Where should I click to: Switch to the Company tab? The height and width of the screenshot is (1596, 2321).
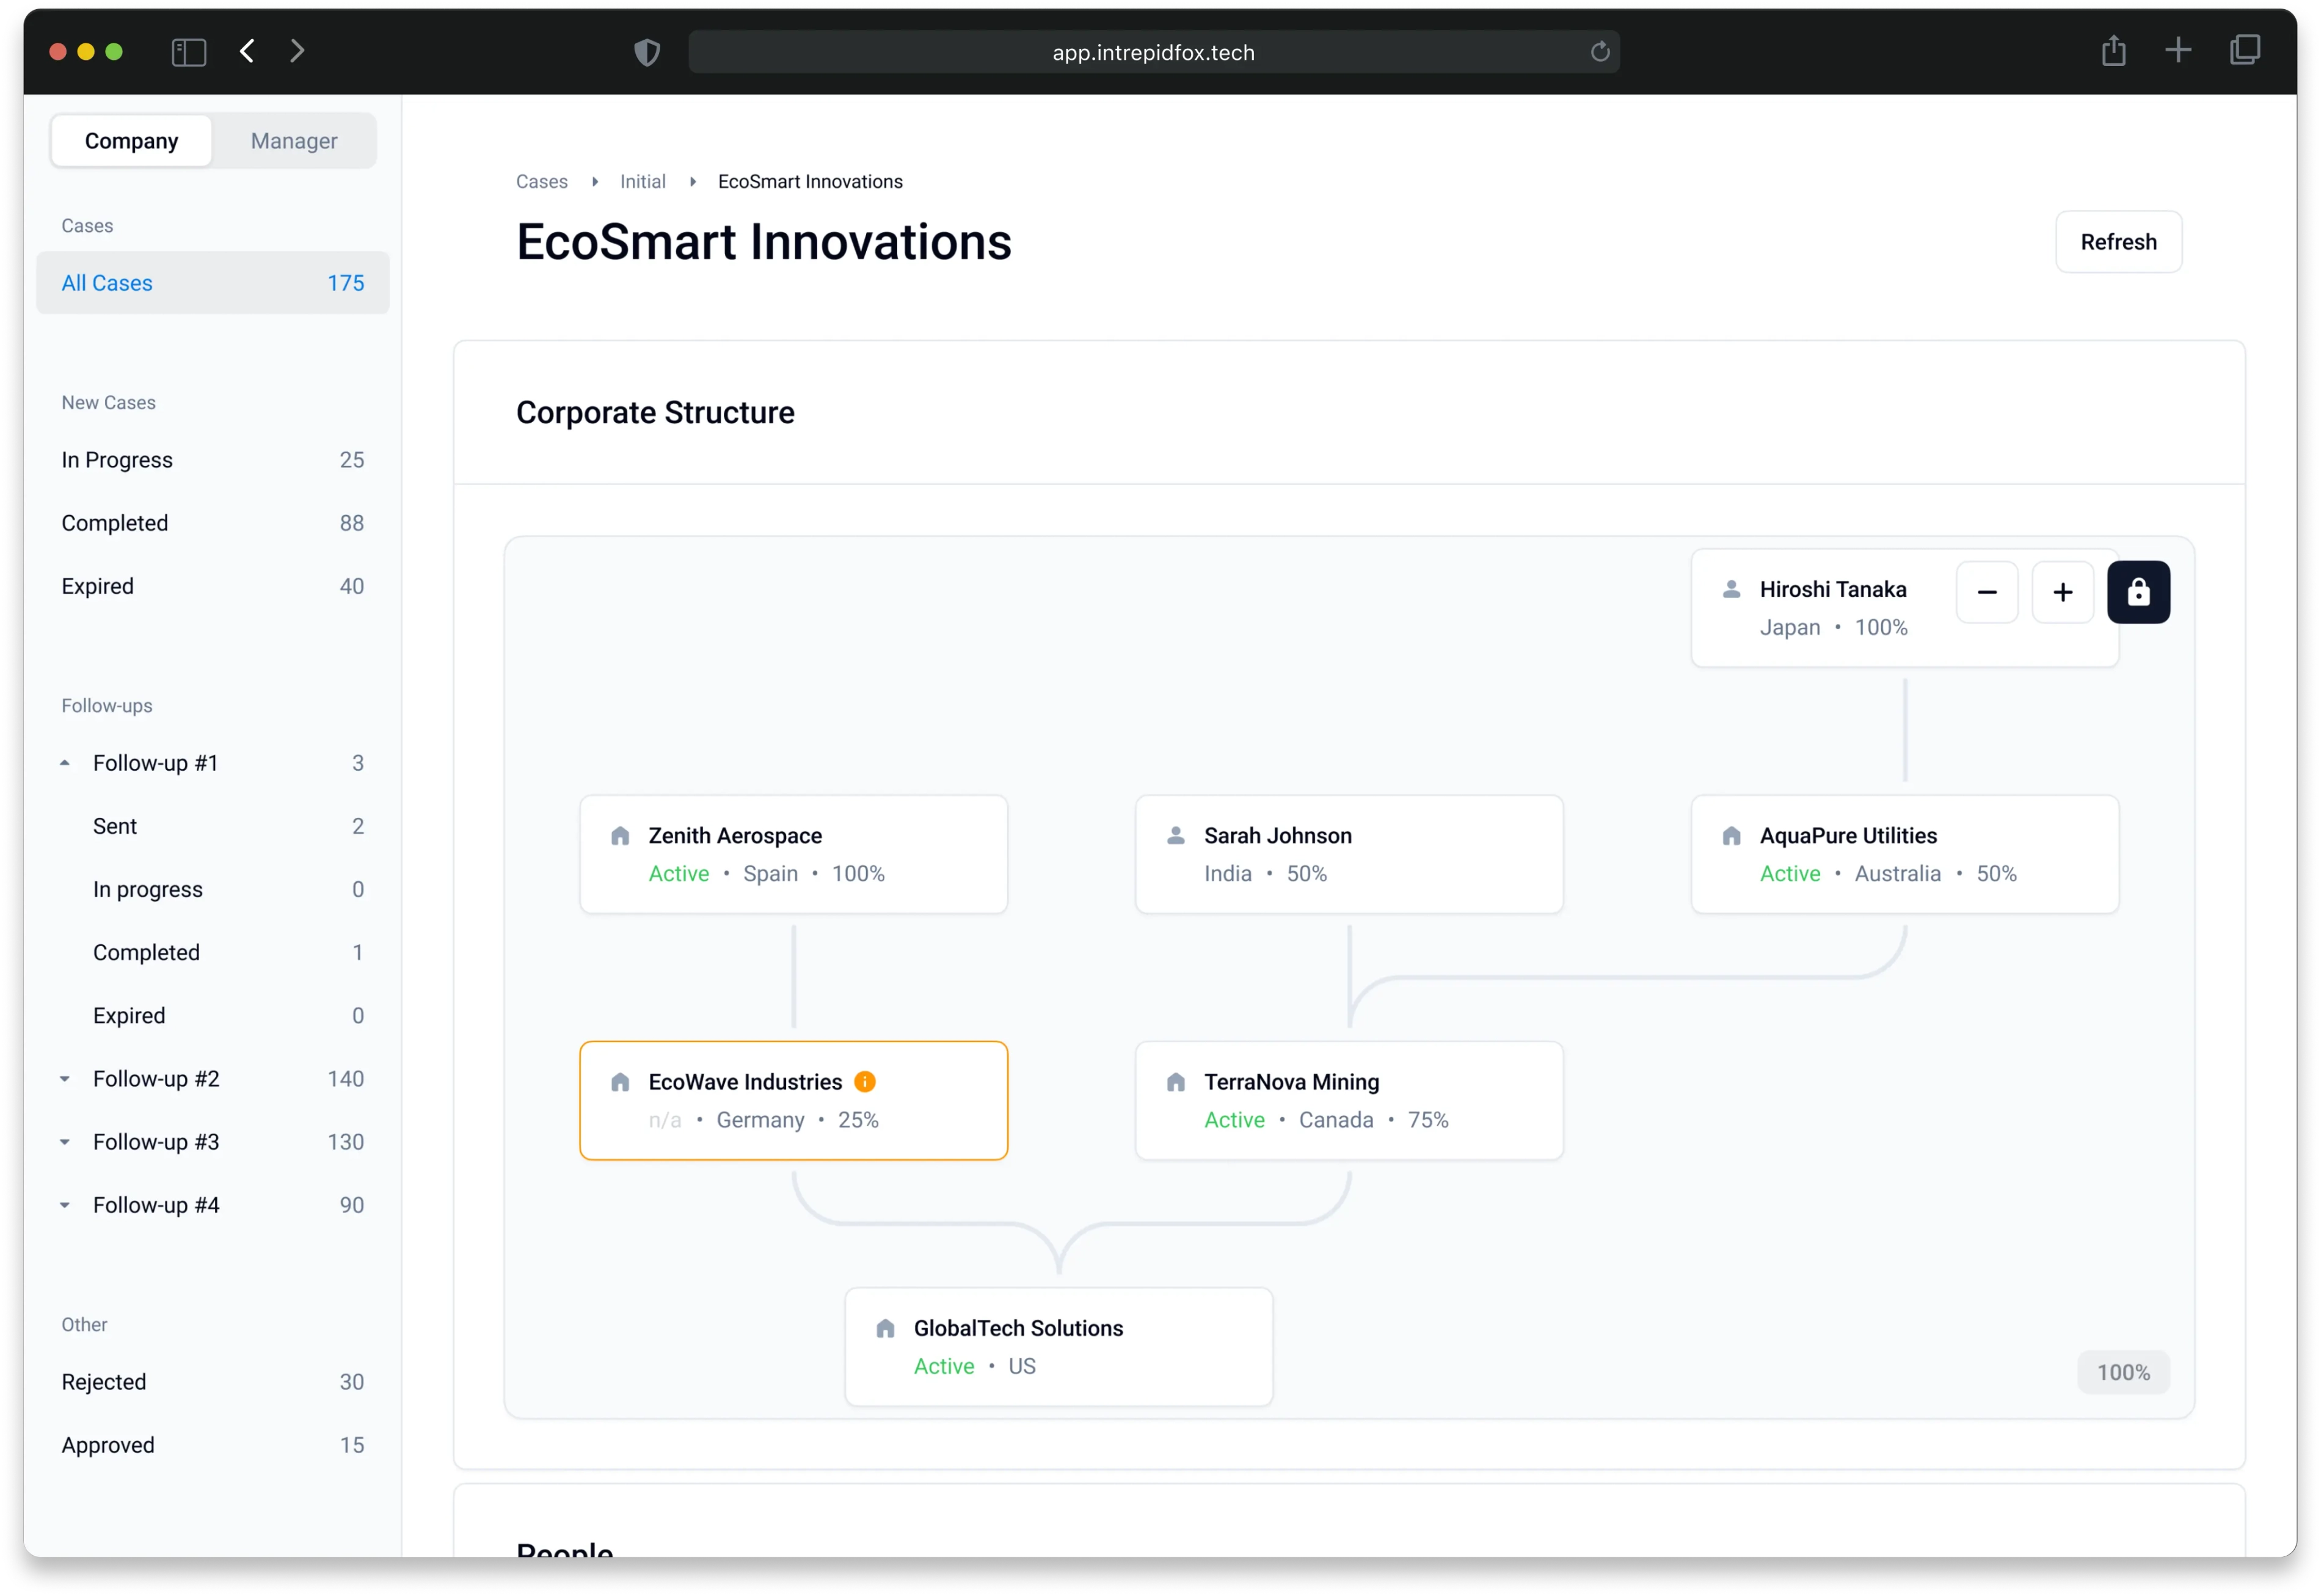point(131,141)
